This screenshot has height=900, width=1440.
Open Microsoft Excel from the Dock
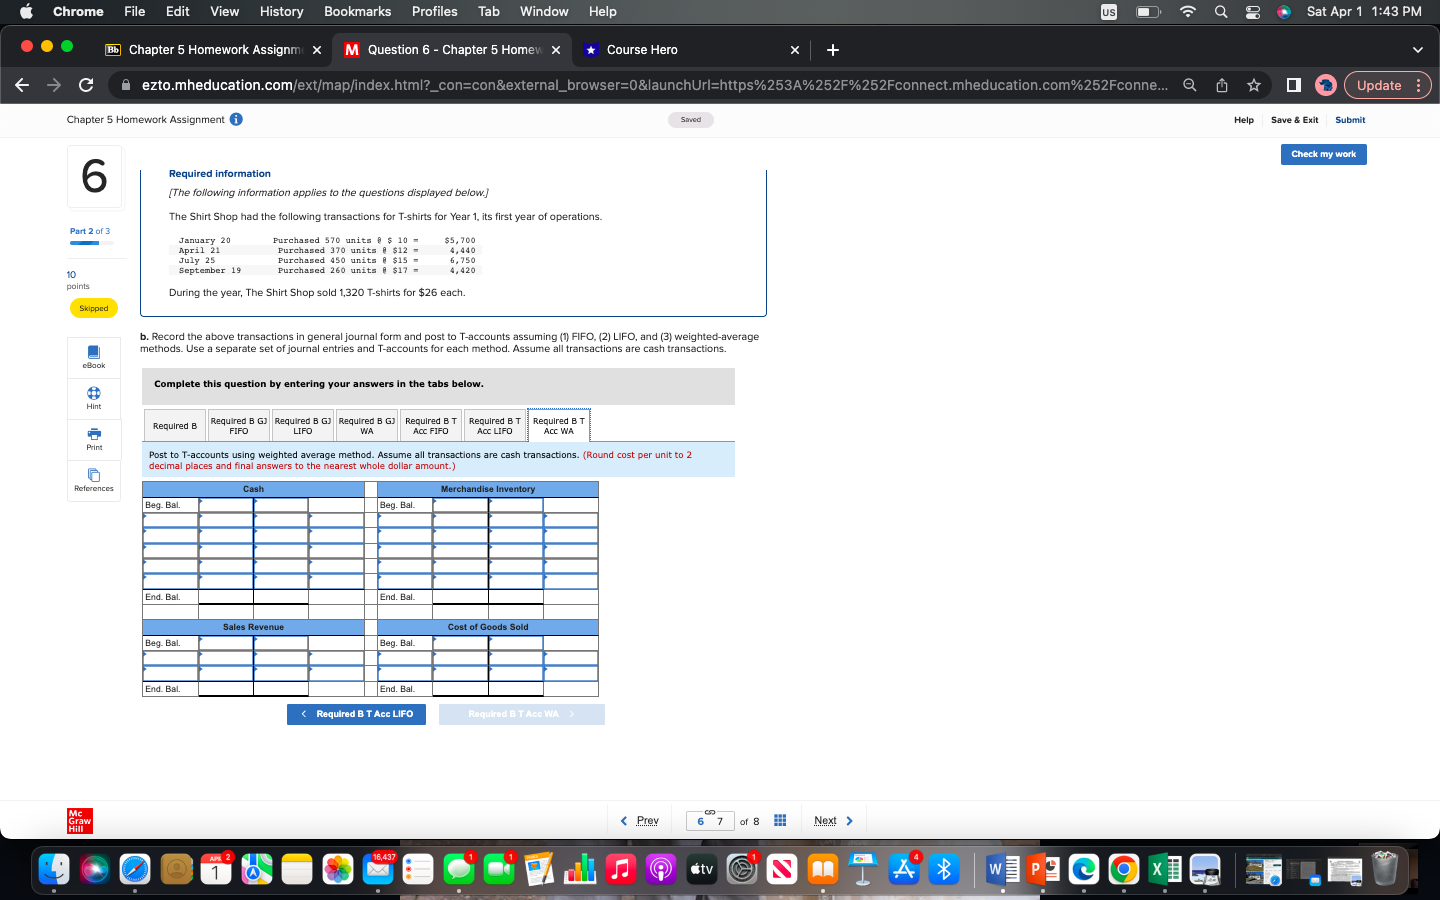pos(1164,869)
